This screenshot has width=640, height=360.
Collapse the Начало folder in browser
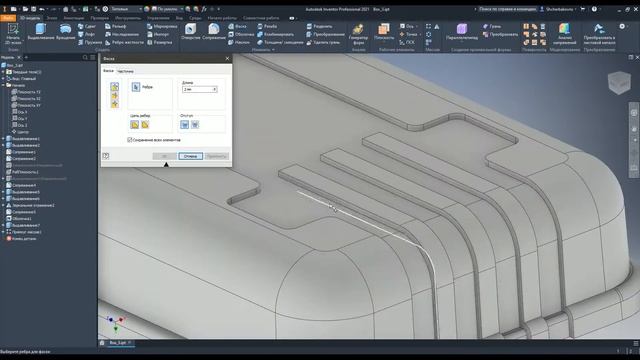click(x=3, y=85)
